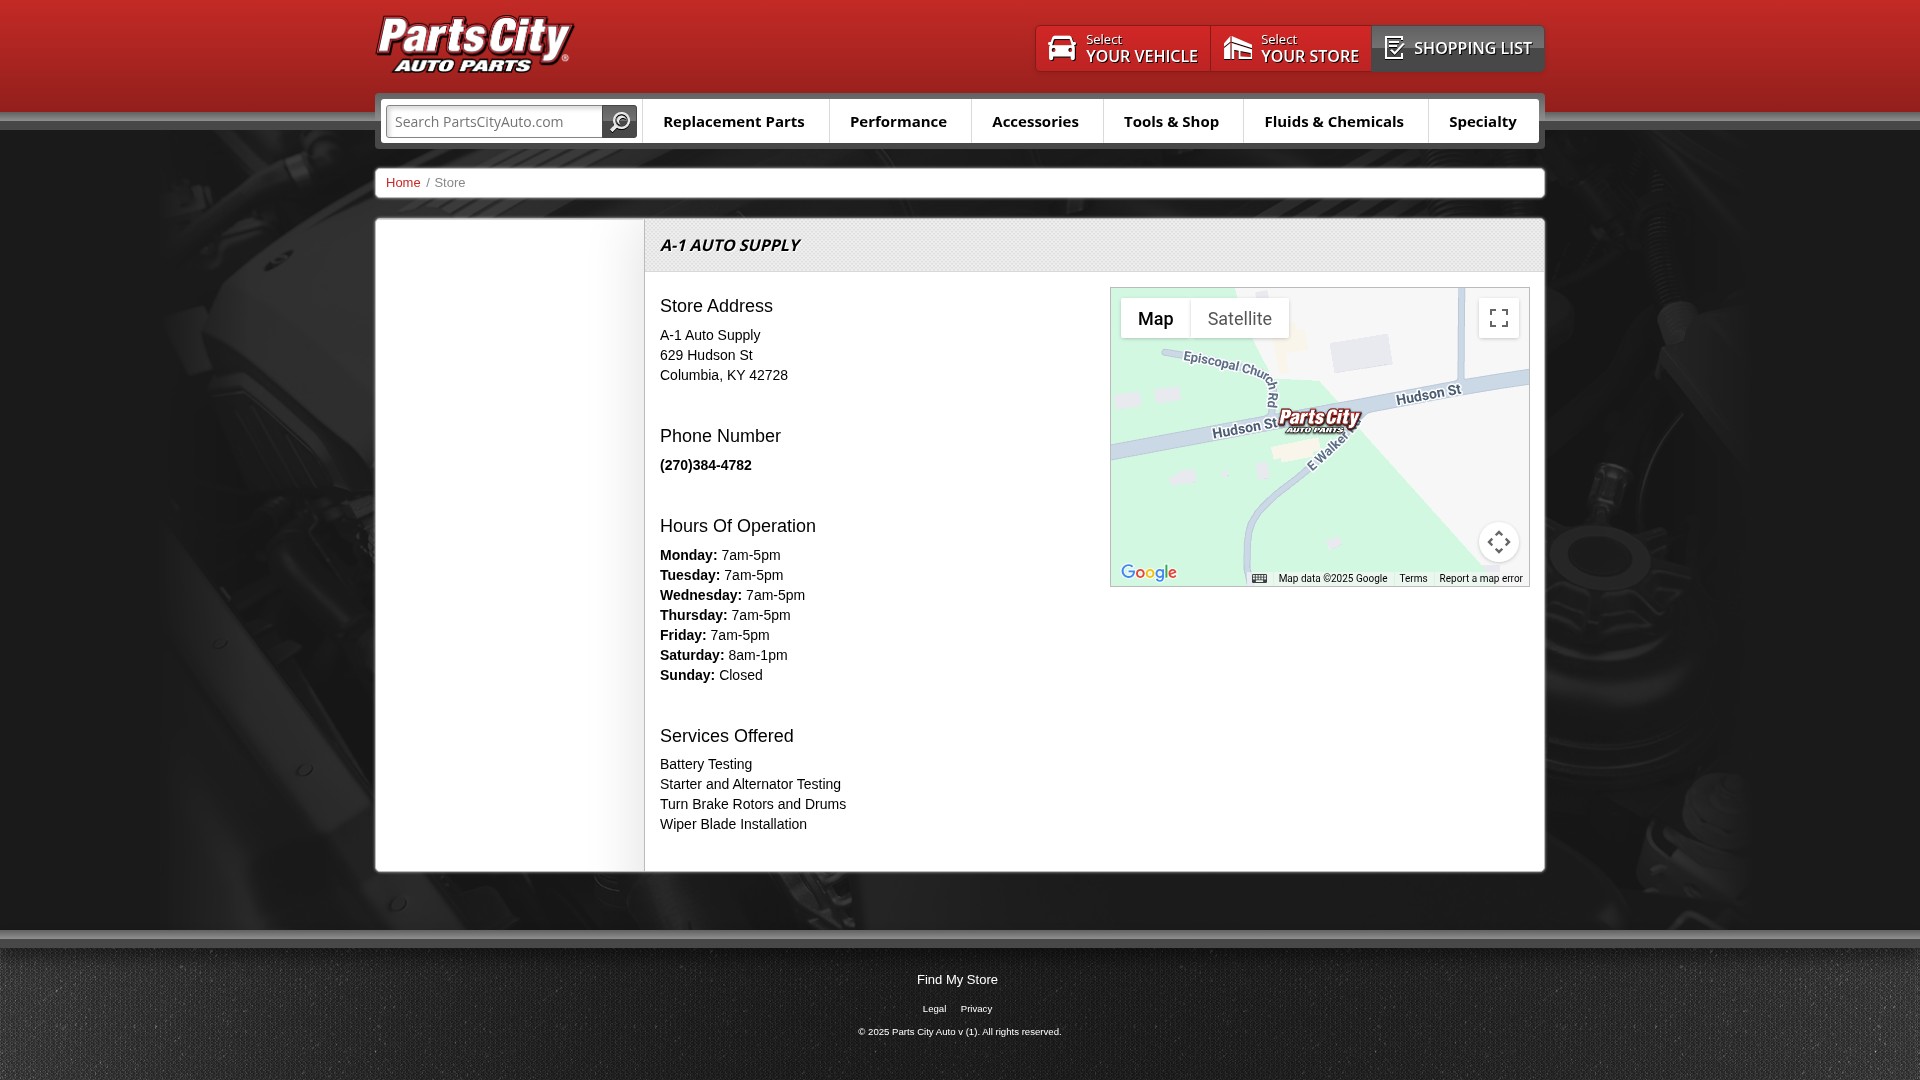Go to Home breadcrumb link
This screenshot has height=1080, width=1920.
coord(403,183)
